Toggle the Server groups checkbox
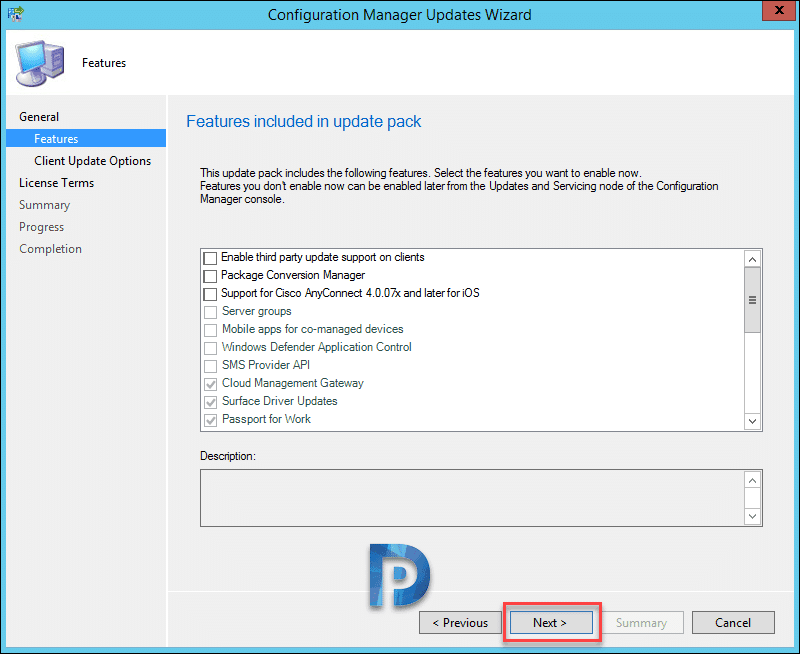800x654 pixels. click(x=210, y=312)
